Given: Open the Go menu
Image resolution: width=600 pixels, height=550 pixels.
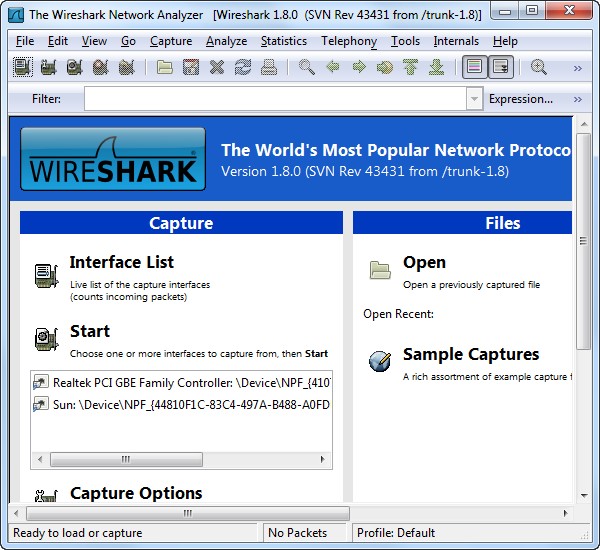Looking at the screenshot, I should [x=128, y=41].
